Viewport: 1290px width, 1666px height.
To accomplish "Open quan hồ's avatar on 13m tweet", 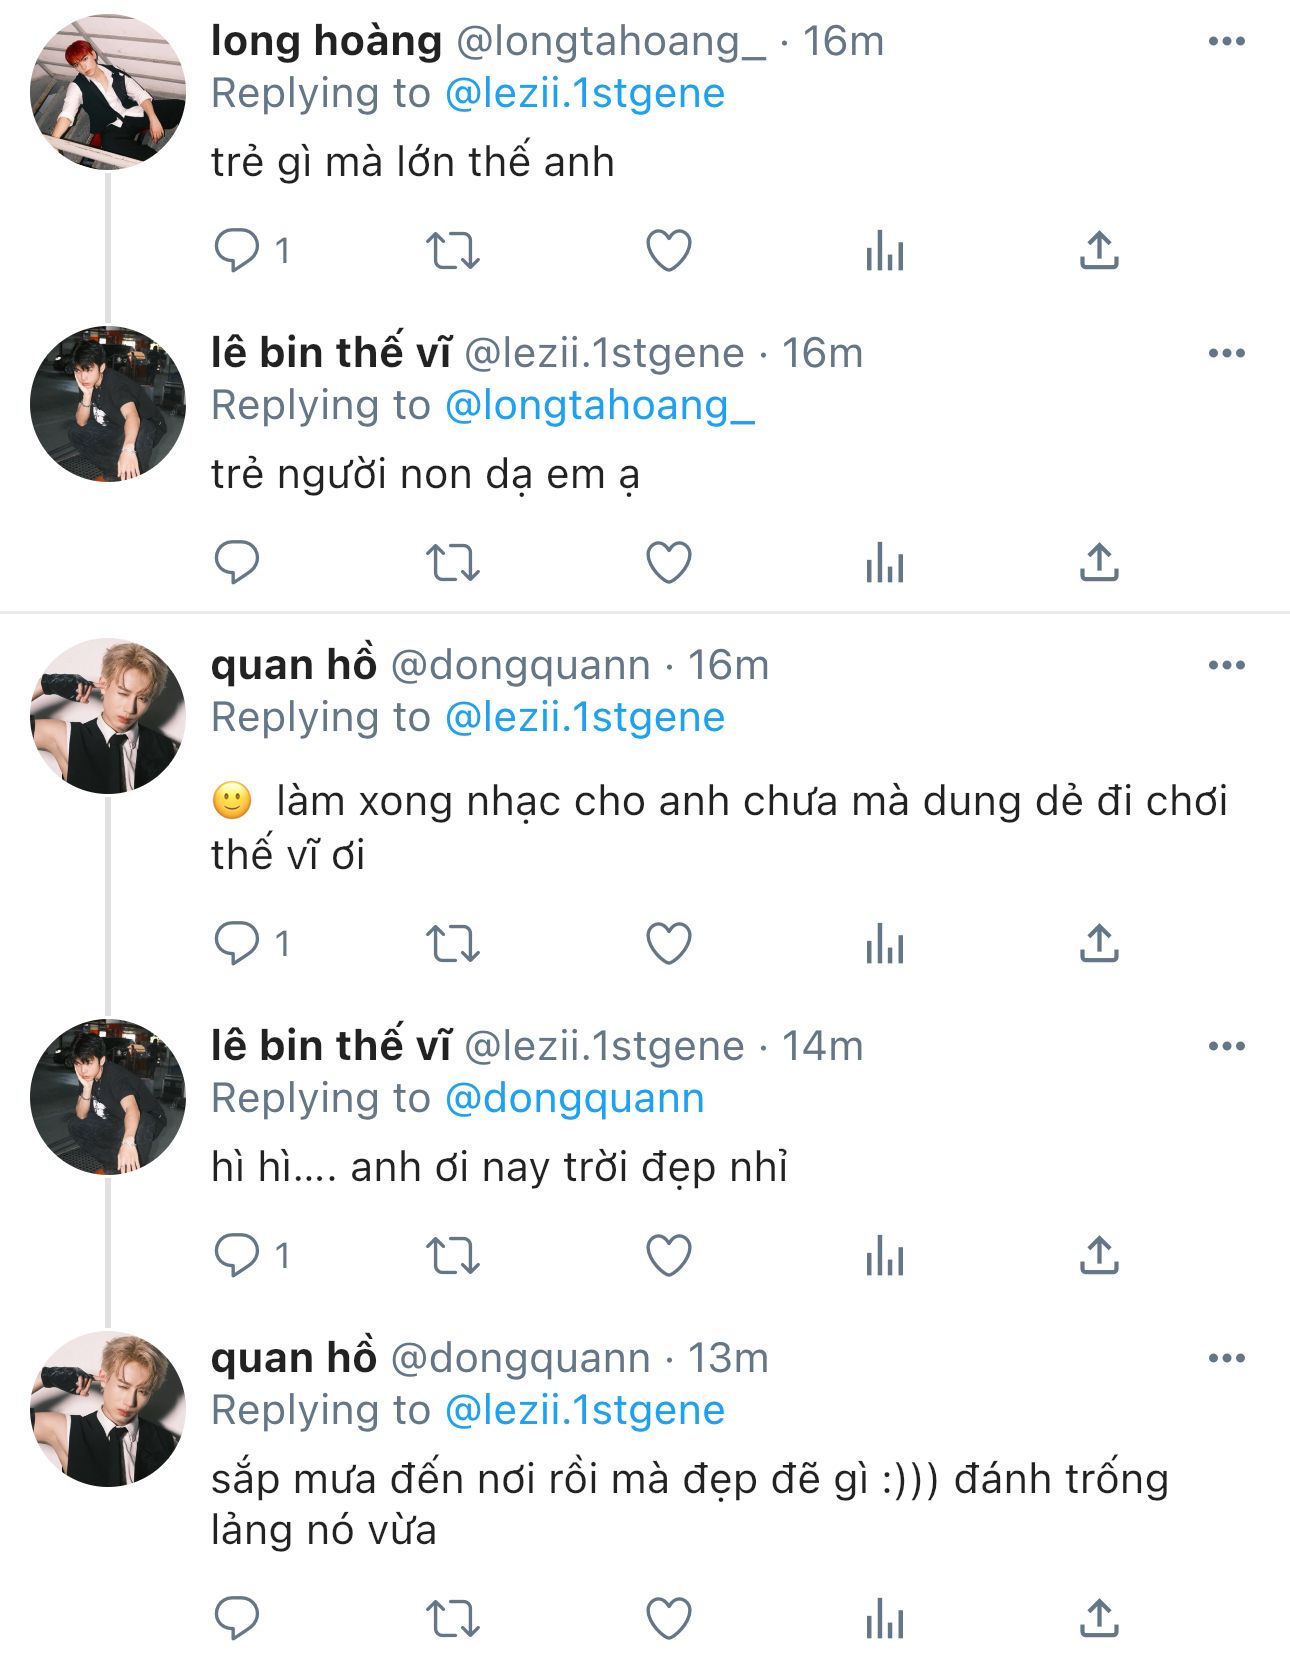I will point(108,1409).
